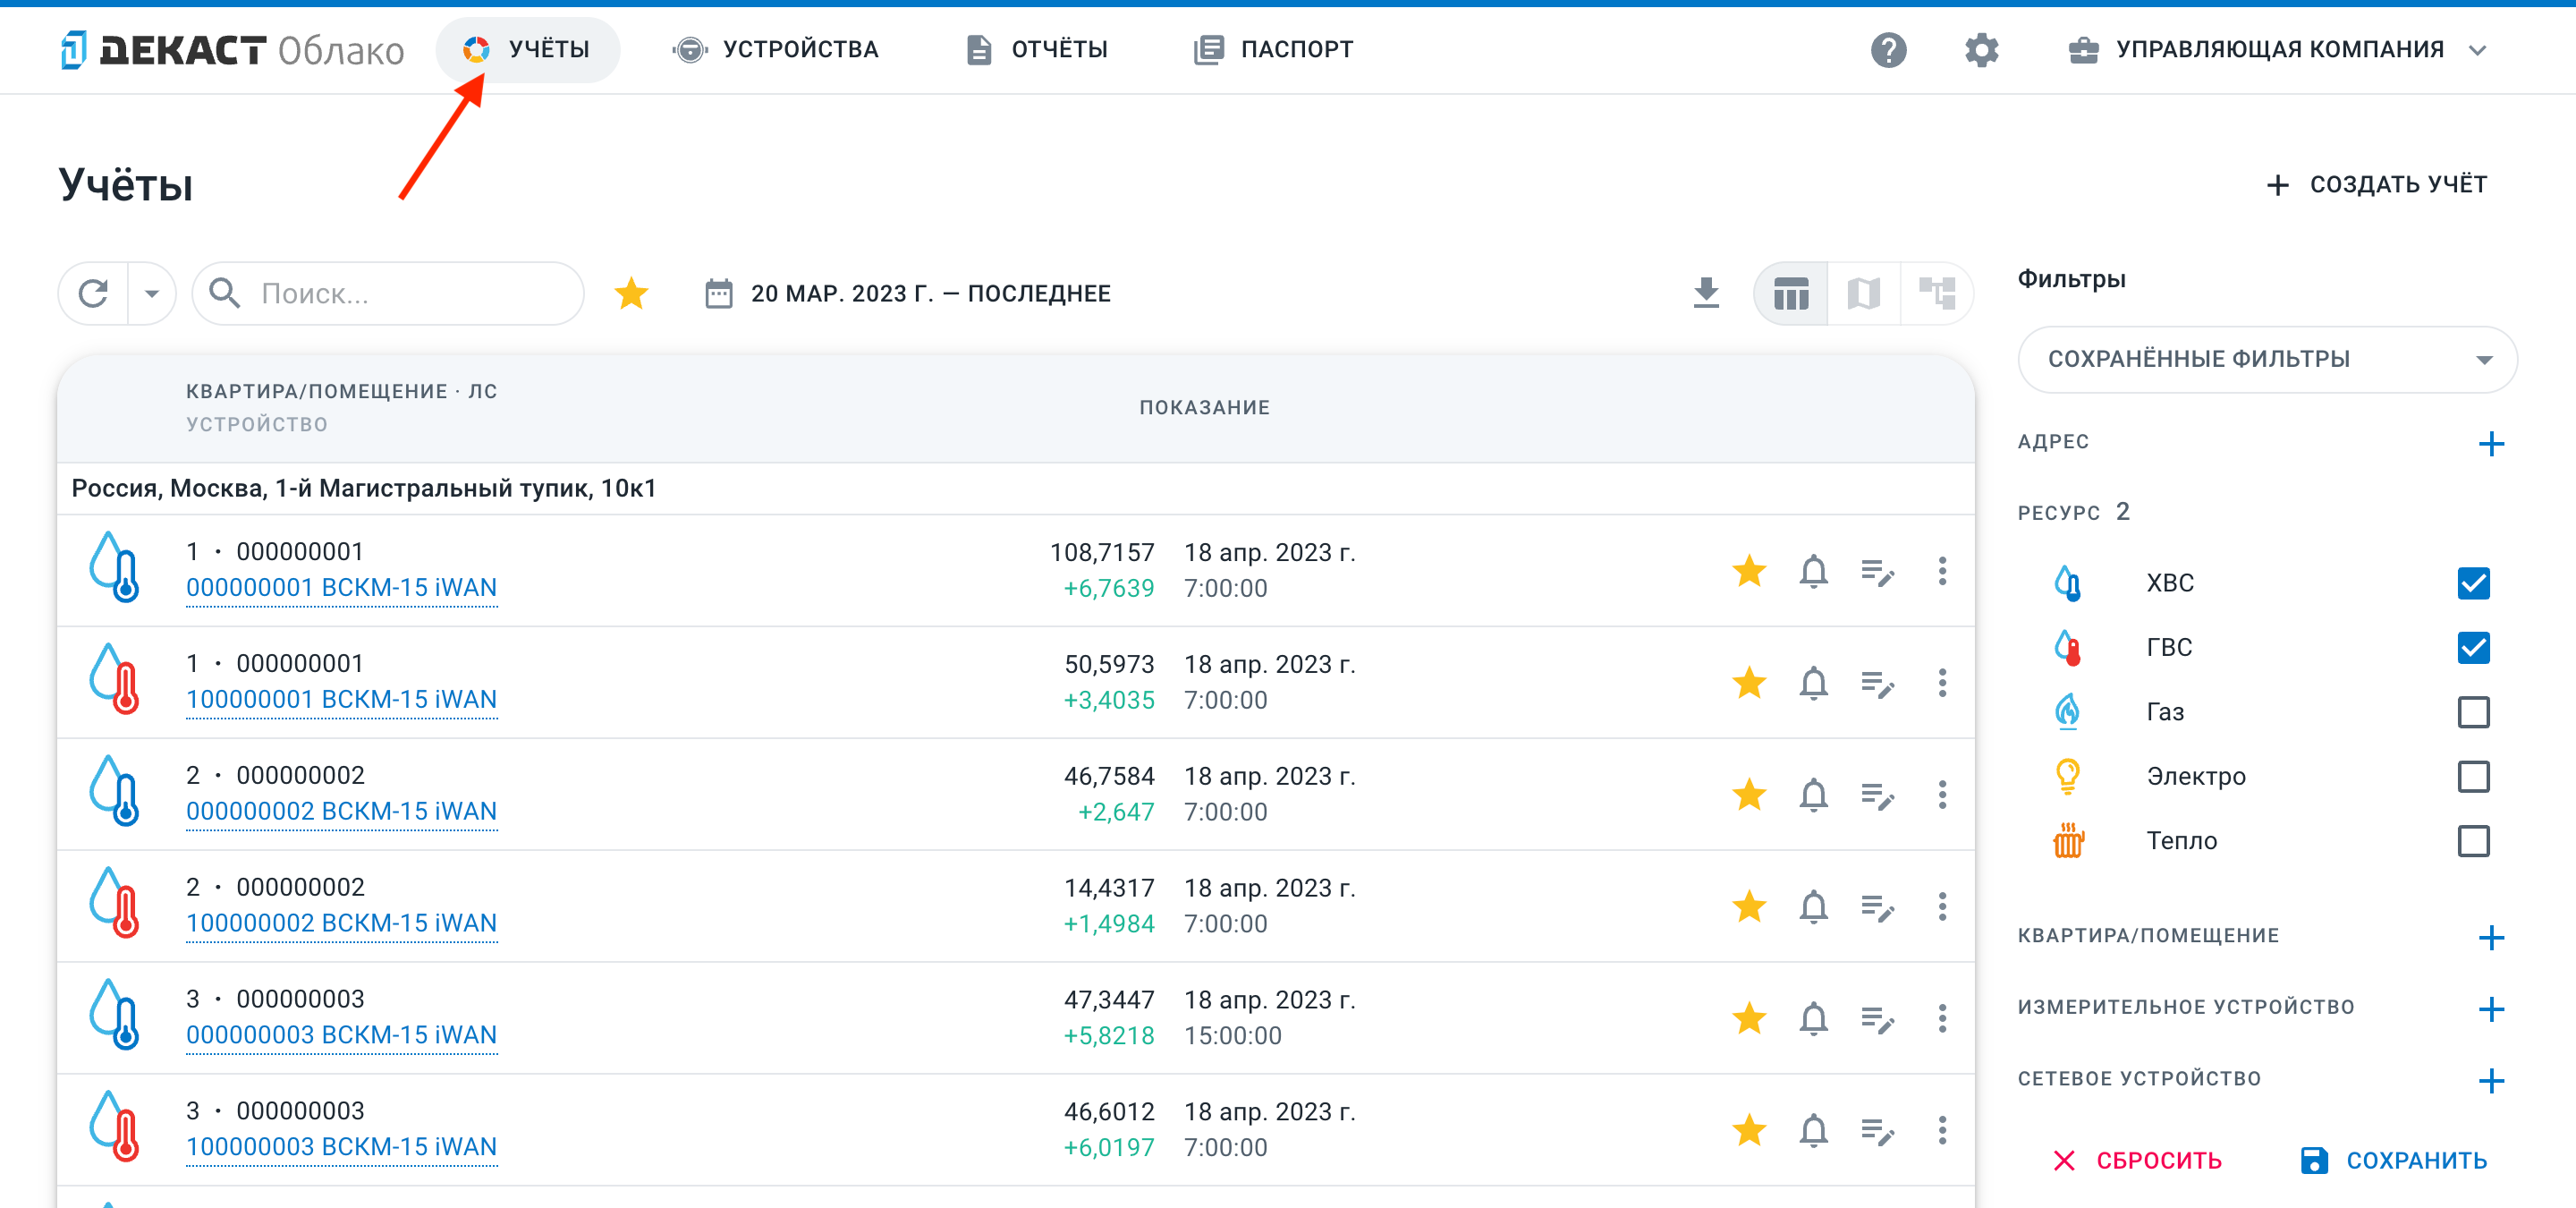Toggle the favorites star filter in toolbar

pos(631,293)
